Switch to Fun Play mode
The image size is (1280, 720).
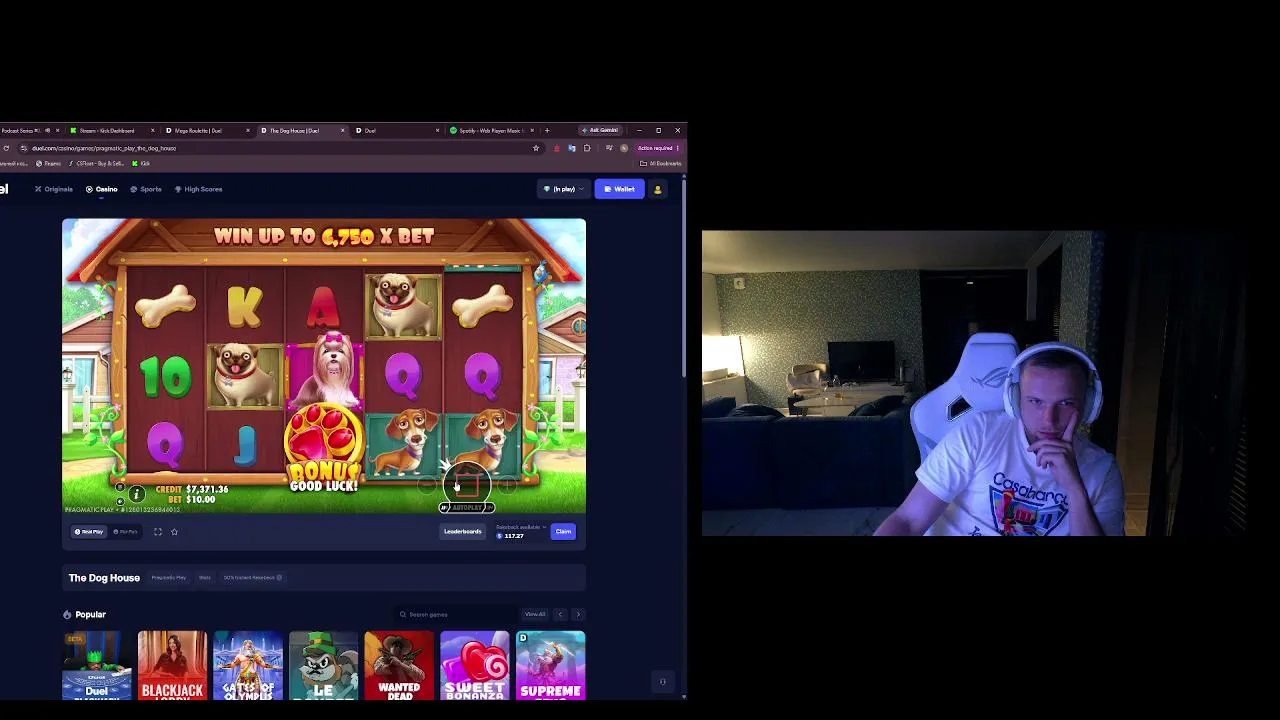coord(126,532)
